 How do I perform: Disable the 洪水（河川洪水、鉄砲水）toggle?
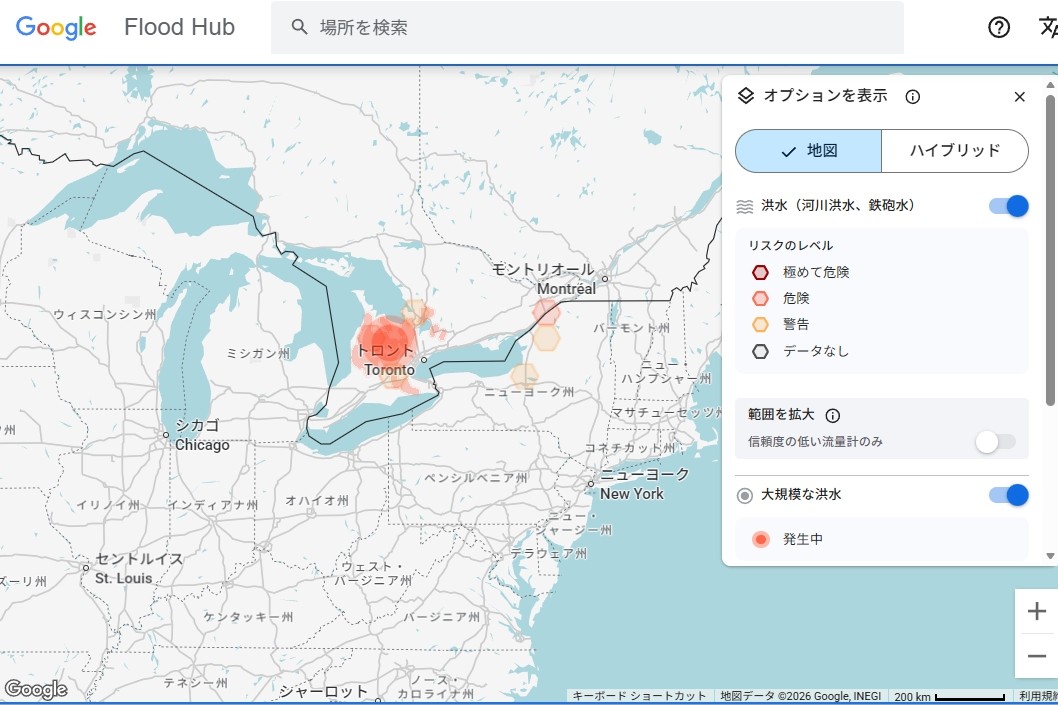[1007, 206]
